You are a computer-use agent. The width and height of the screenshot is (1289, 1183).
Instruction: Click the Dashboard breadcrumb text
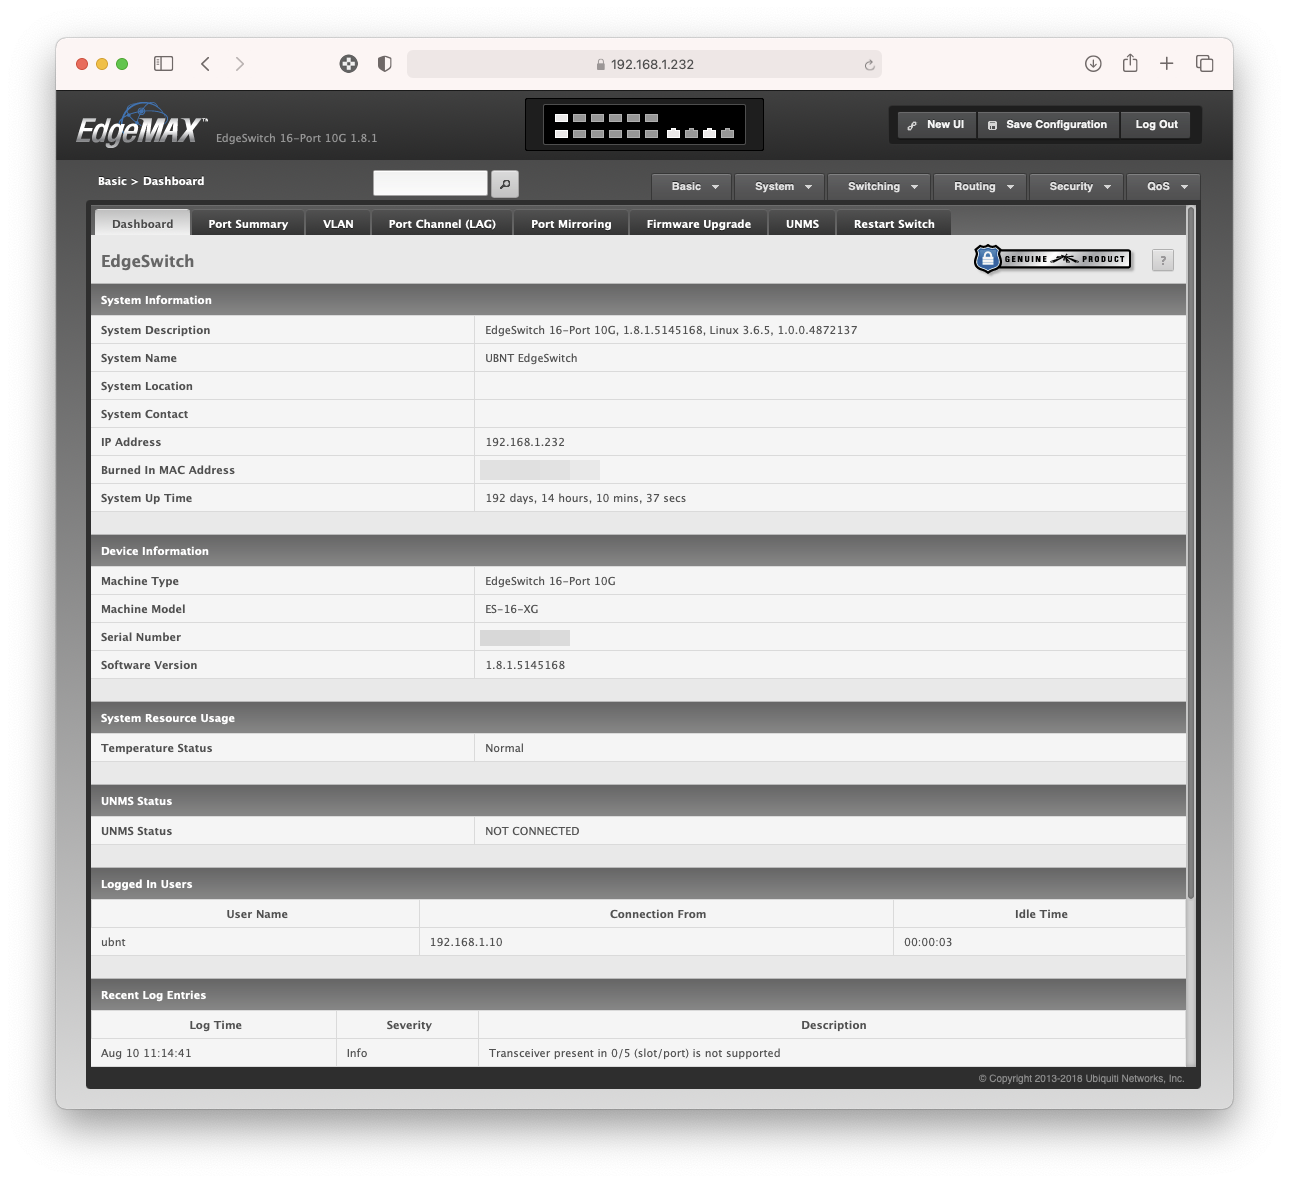[173, 181]
